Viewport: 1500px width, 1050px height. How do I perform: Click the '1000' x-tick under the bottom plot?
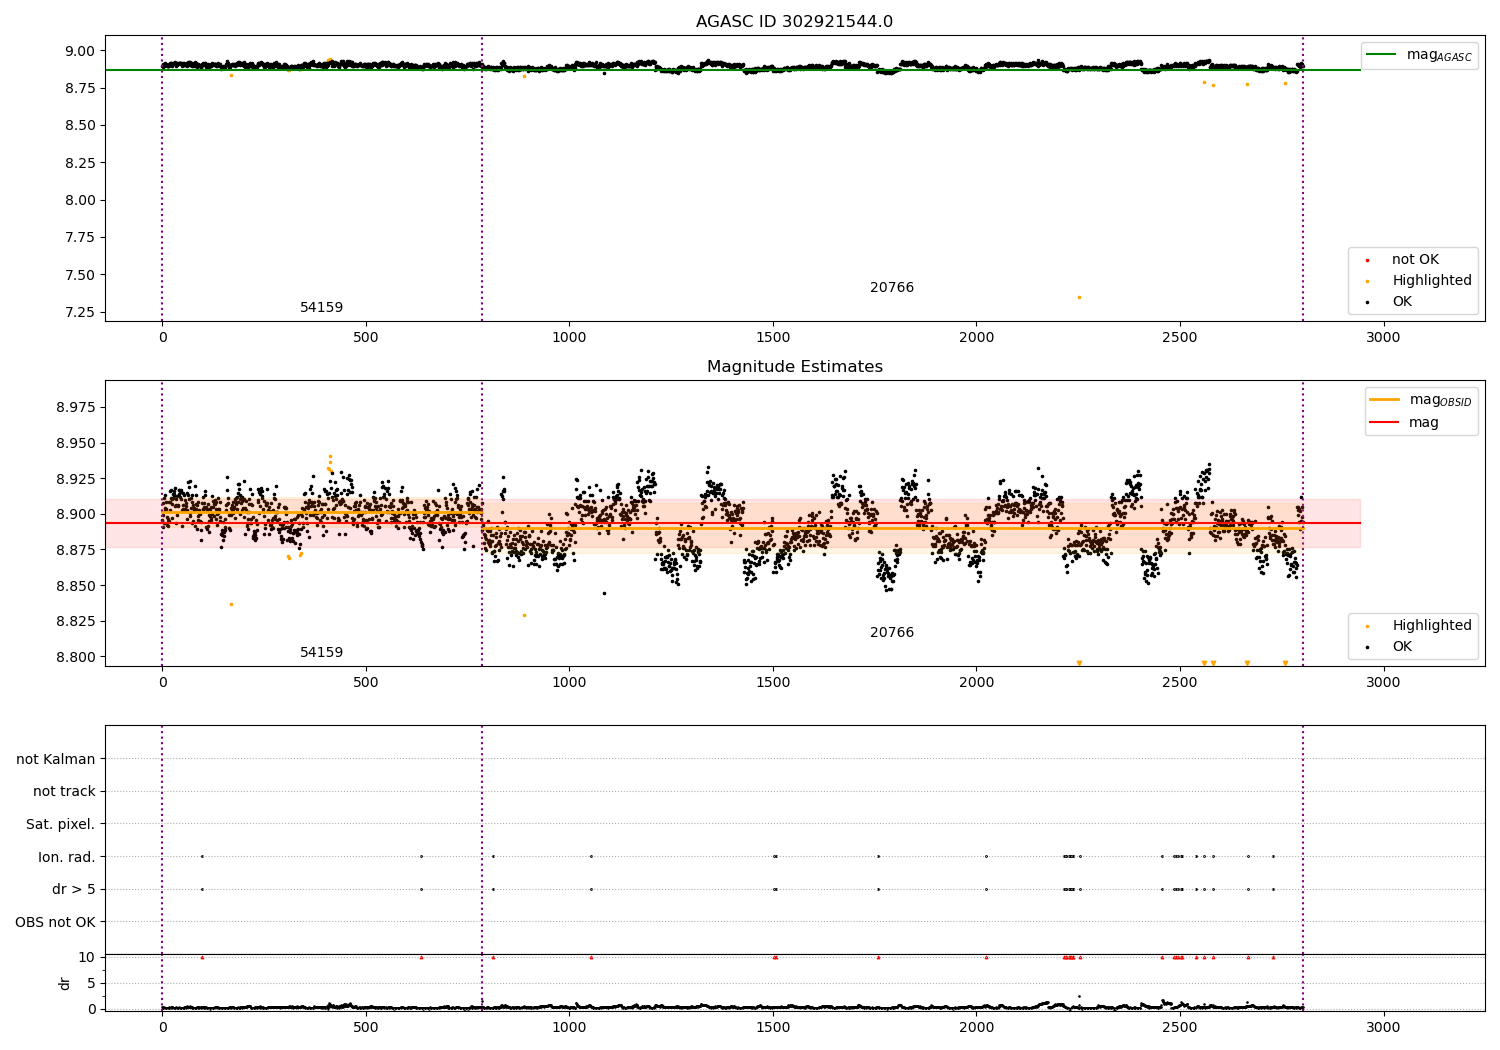point(569,1026)
